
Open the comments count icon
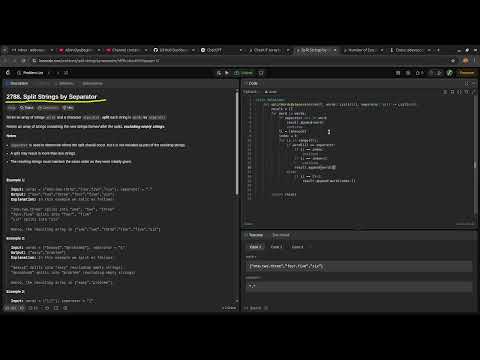(x=33, y=308)
